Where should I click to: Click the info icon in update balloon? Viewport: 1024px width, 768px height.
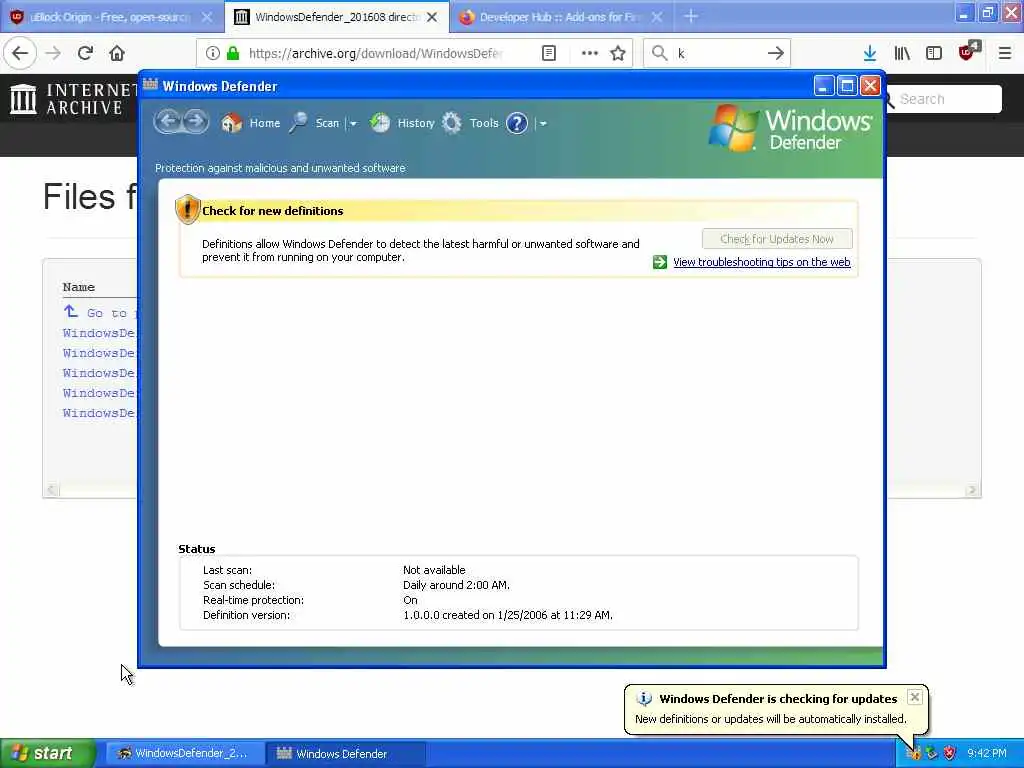pos(644,698)
